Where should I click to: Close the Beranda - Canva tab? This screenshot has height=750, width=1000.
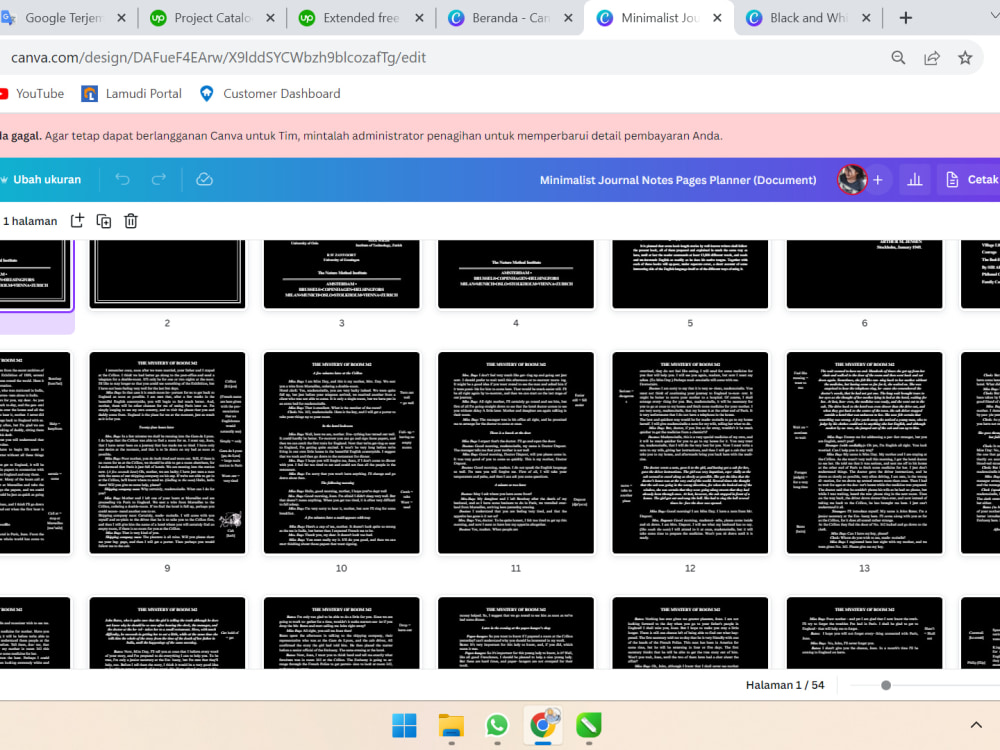coord(568,18)
